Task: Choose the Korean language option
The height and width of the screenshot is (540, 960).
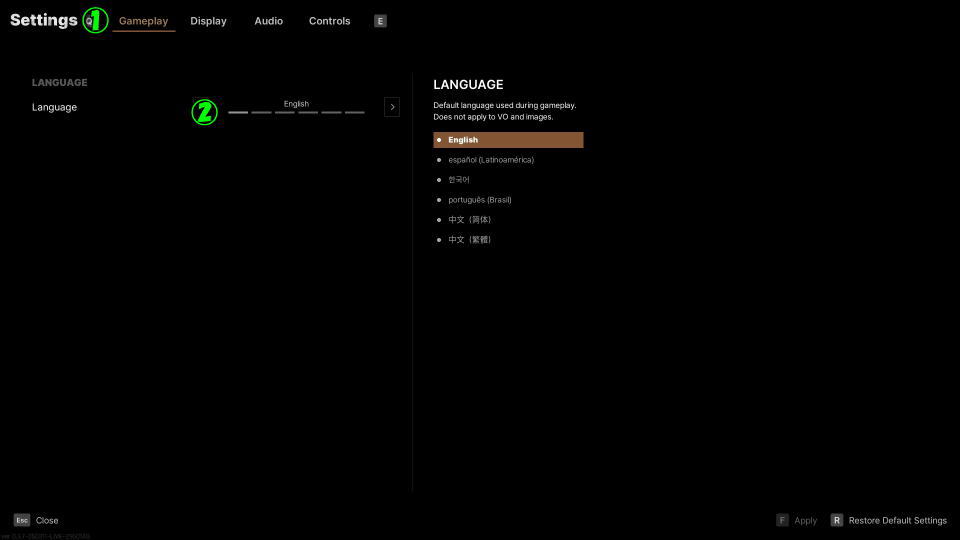Action: [459, 180]
